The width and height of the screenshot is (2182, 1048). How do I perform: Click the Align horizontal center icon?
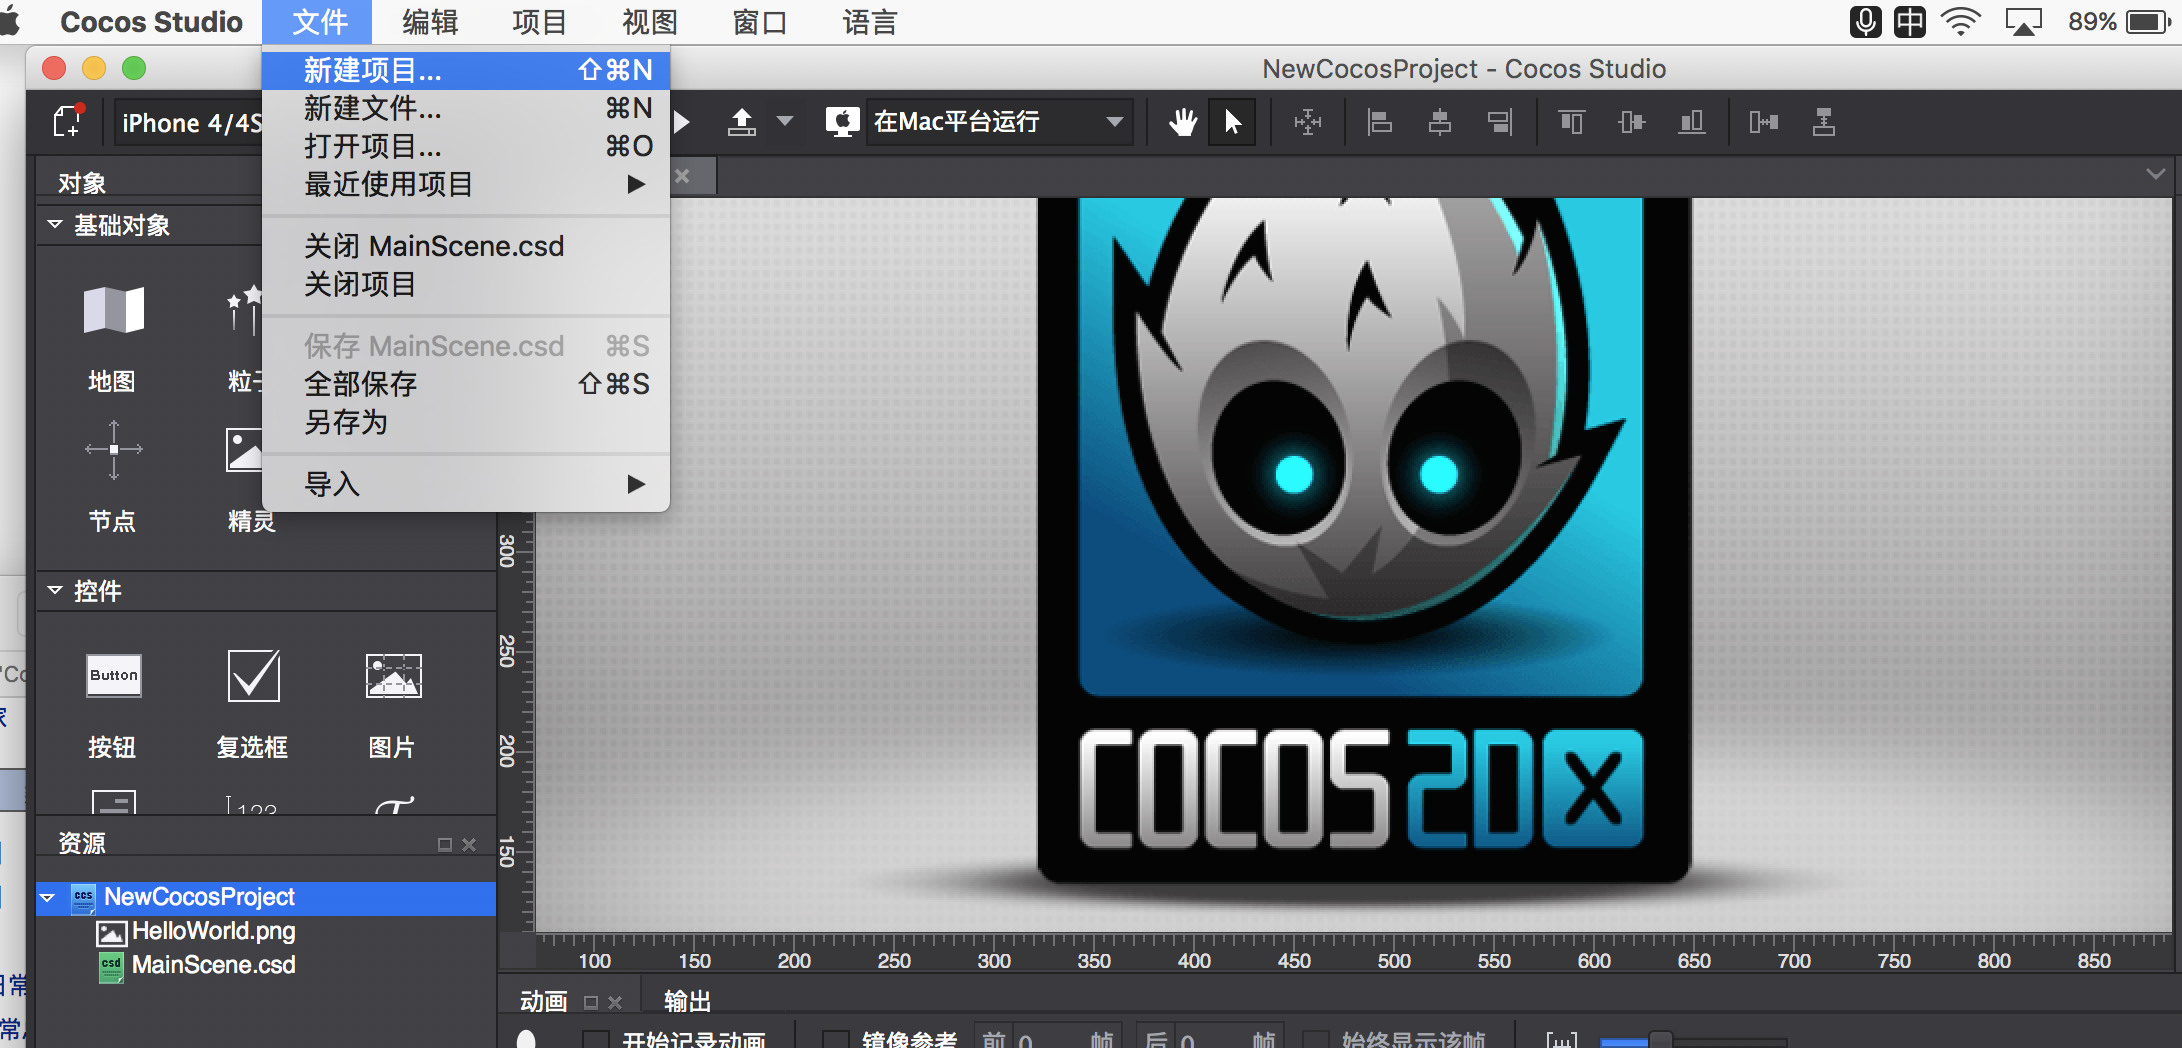1440,122
